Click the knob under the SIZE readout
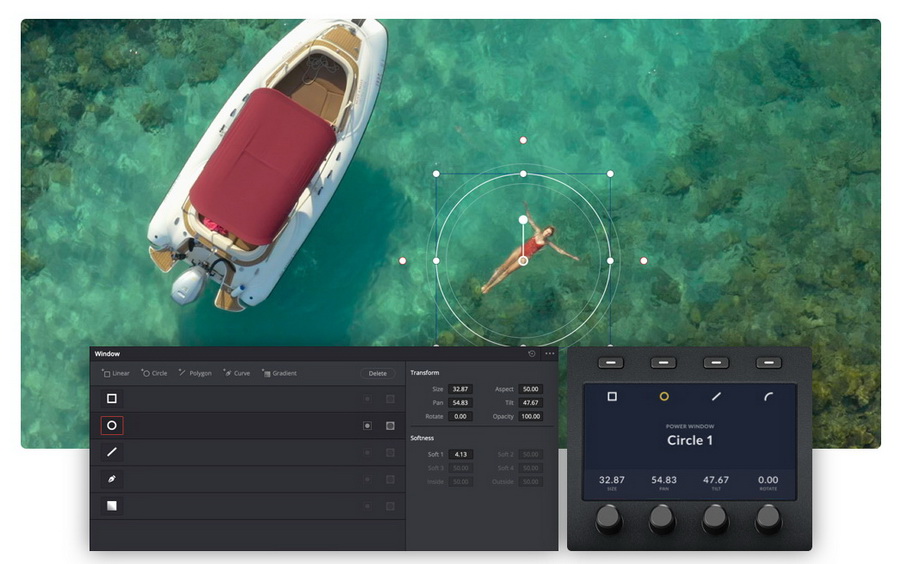The height and width of the screenshot is (564, 900). (x=608, y=518)
